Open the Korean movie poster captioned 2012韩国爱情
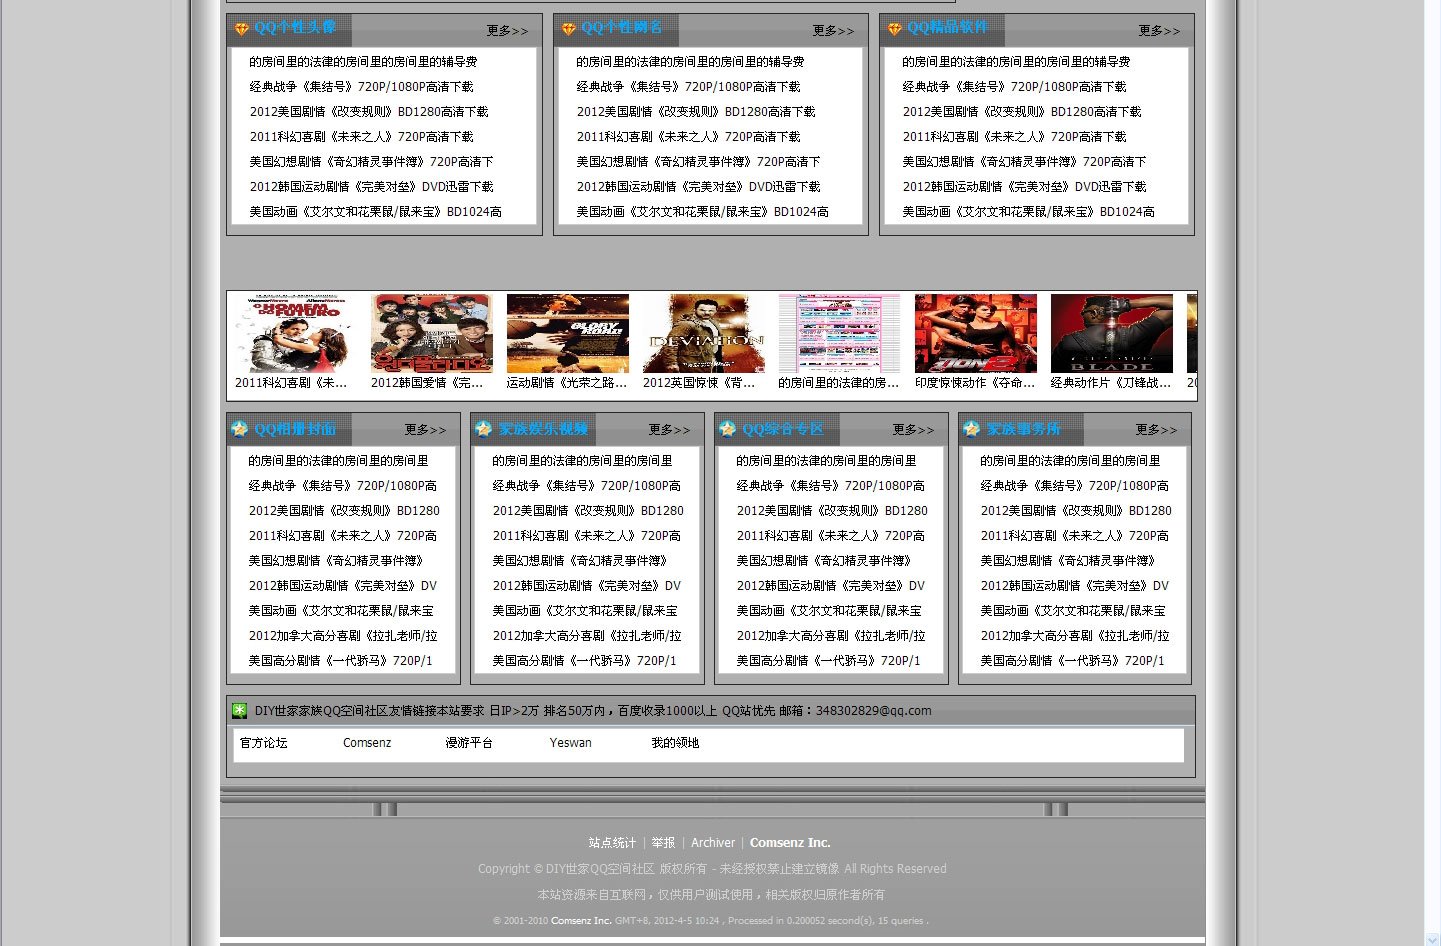1441x946 pixels. pyautogui.click(x=432, y=333)
